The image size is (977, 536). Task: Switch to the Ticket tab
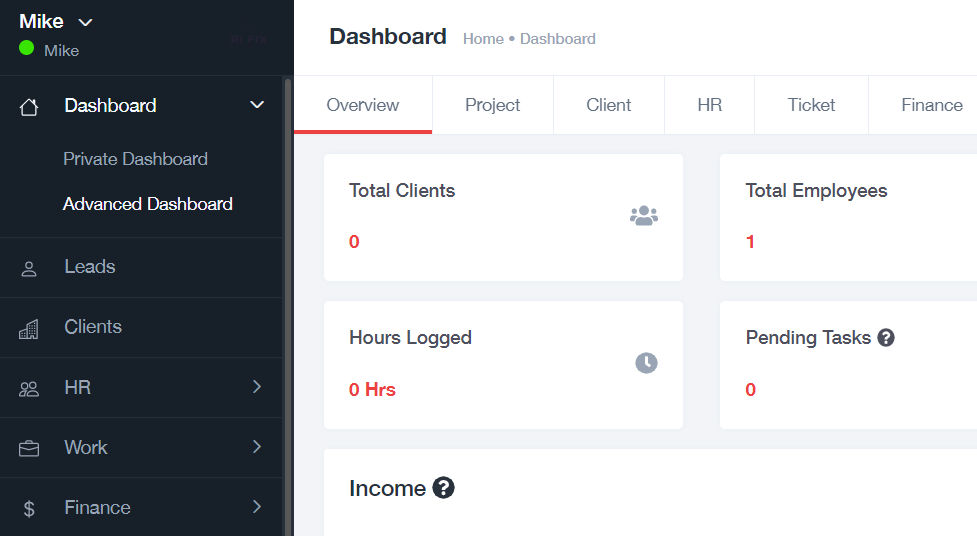coord(811,105)
